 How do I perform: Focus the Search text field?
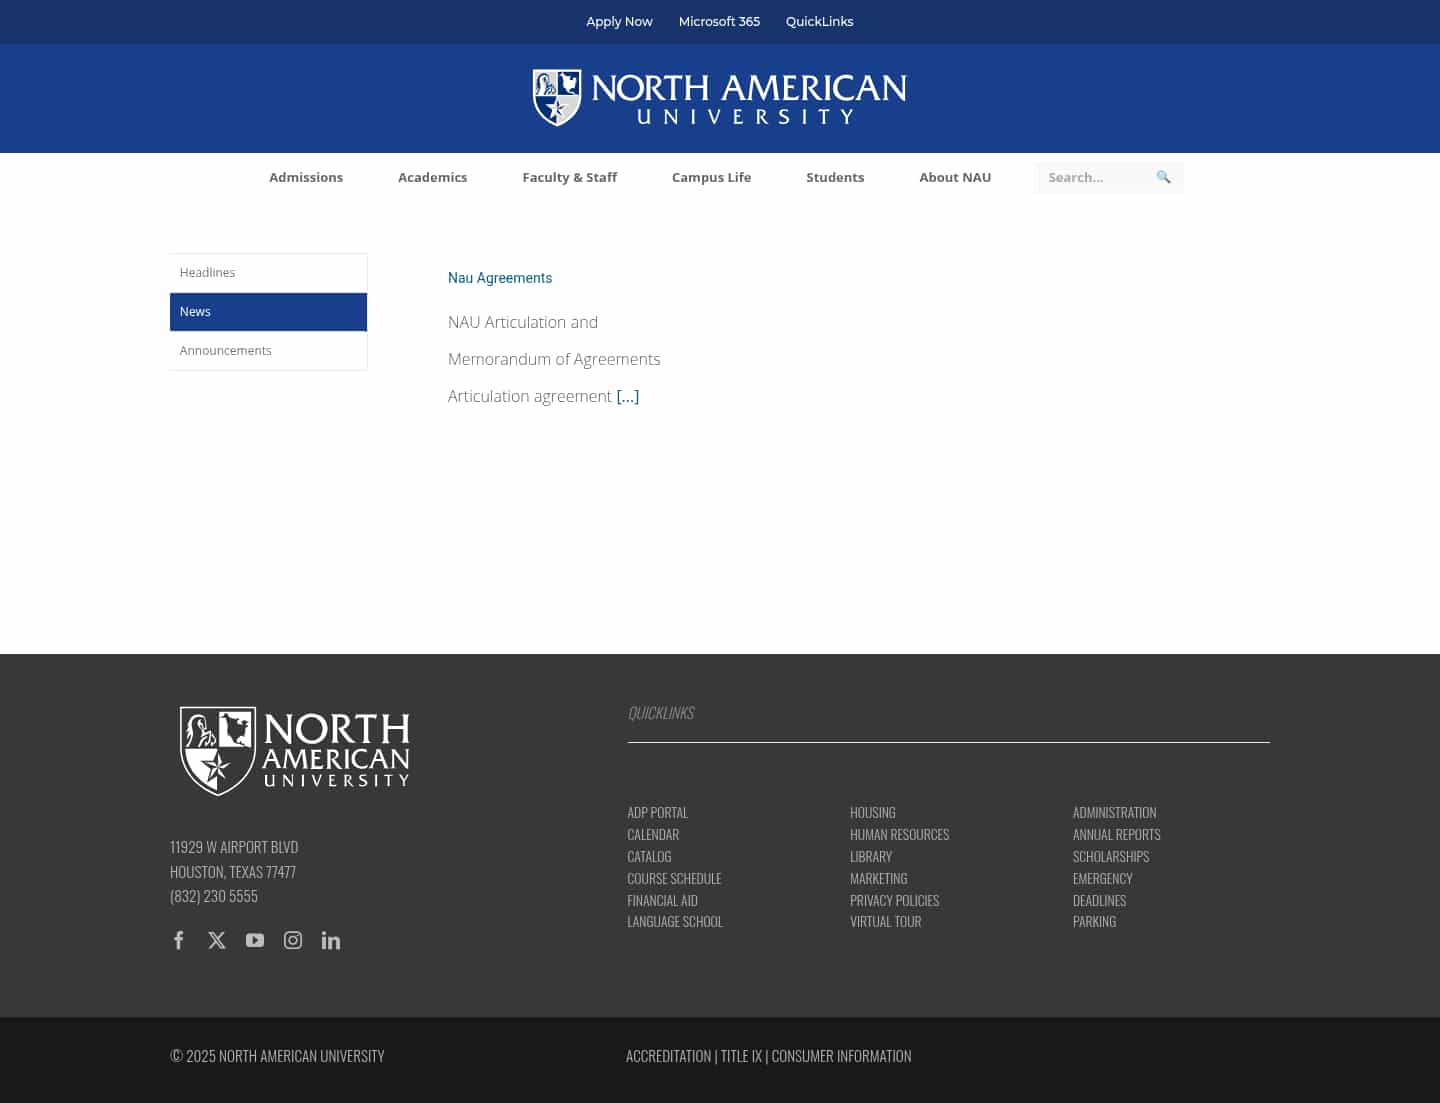(x=1092, y=177)
